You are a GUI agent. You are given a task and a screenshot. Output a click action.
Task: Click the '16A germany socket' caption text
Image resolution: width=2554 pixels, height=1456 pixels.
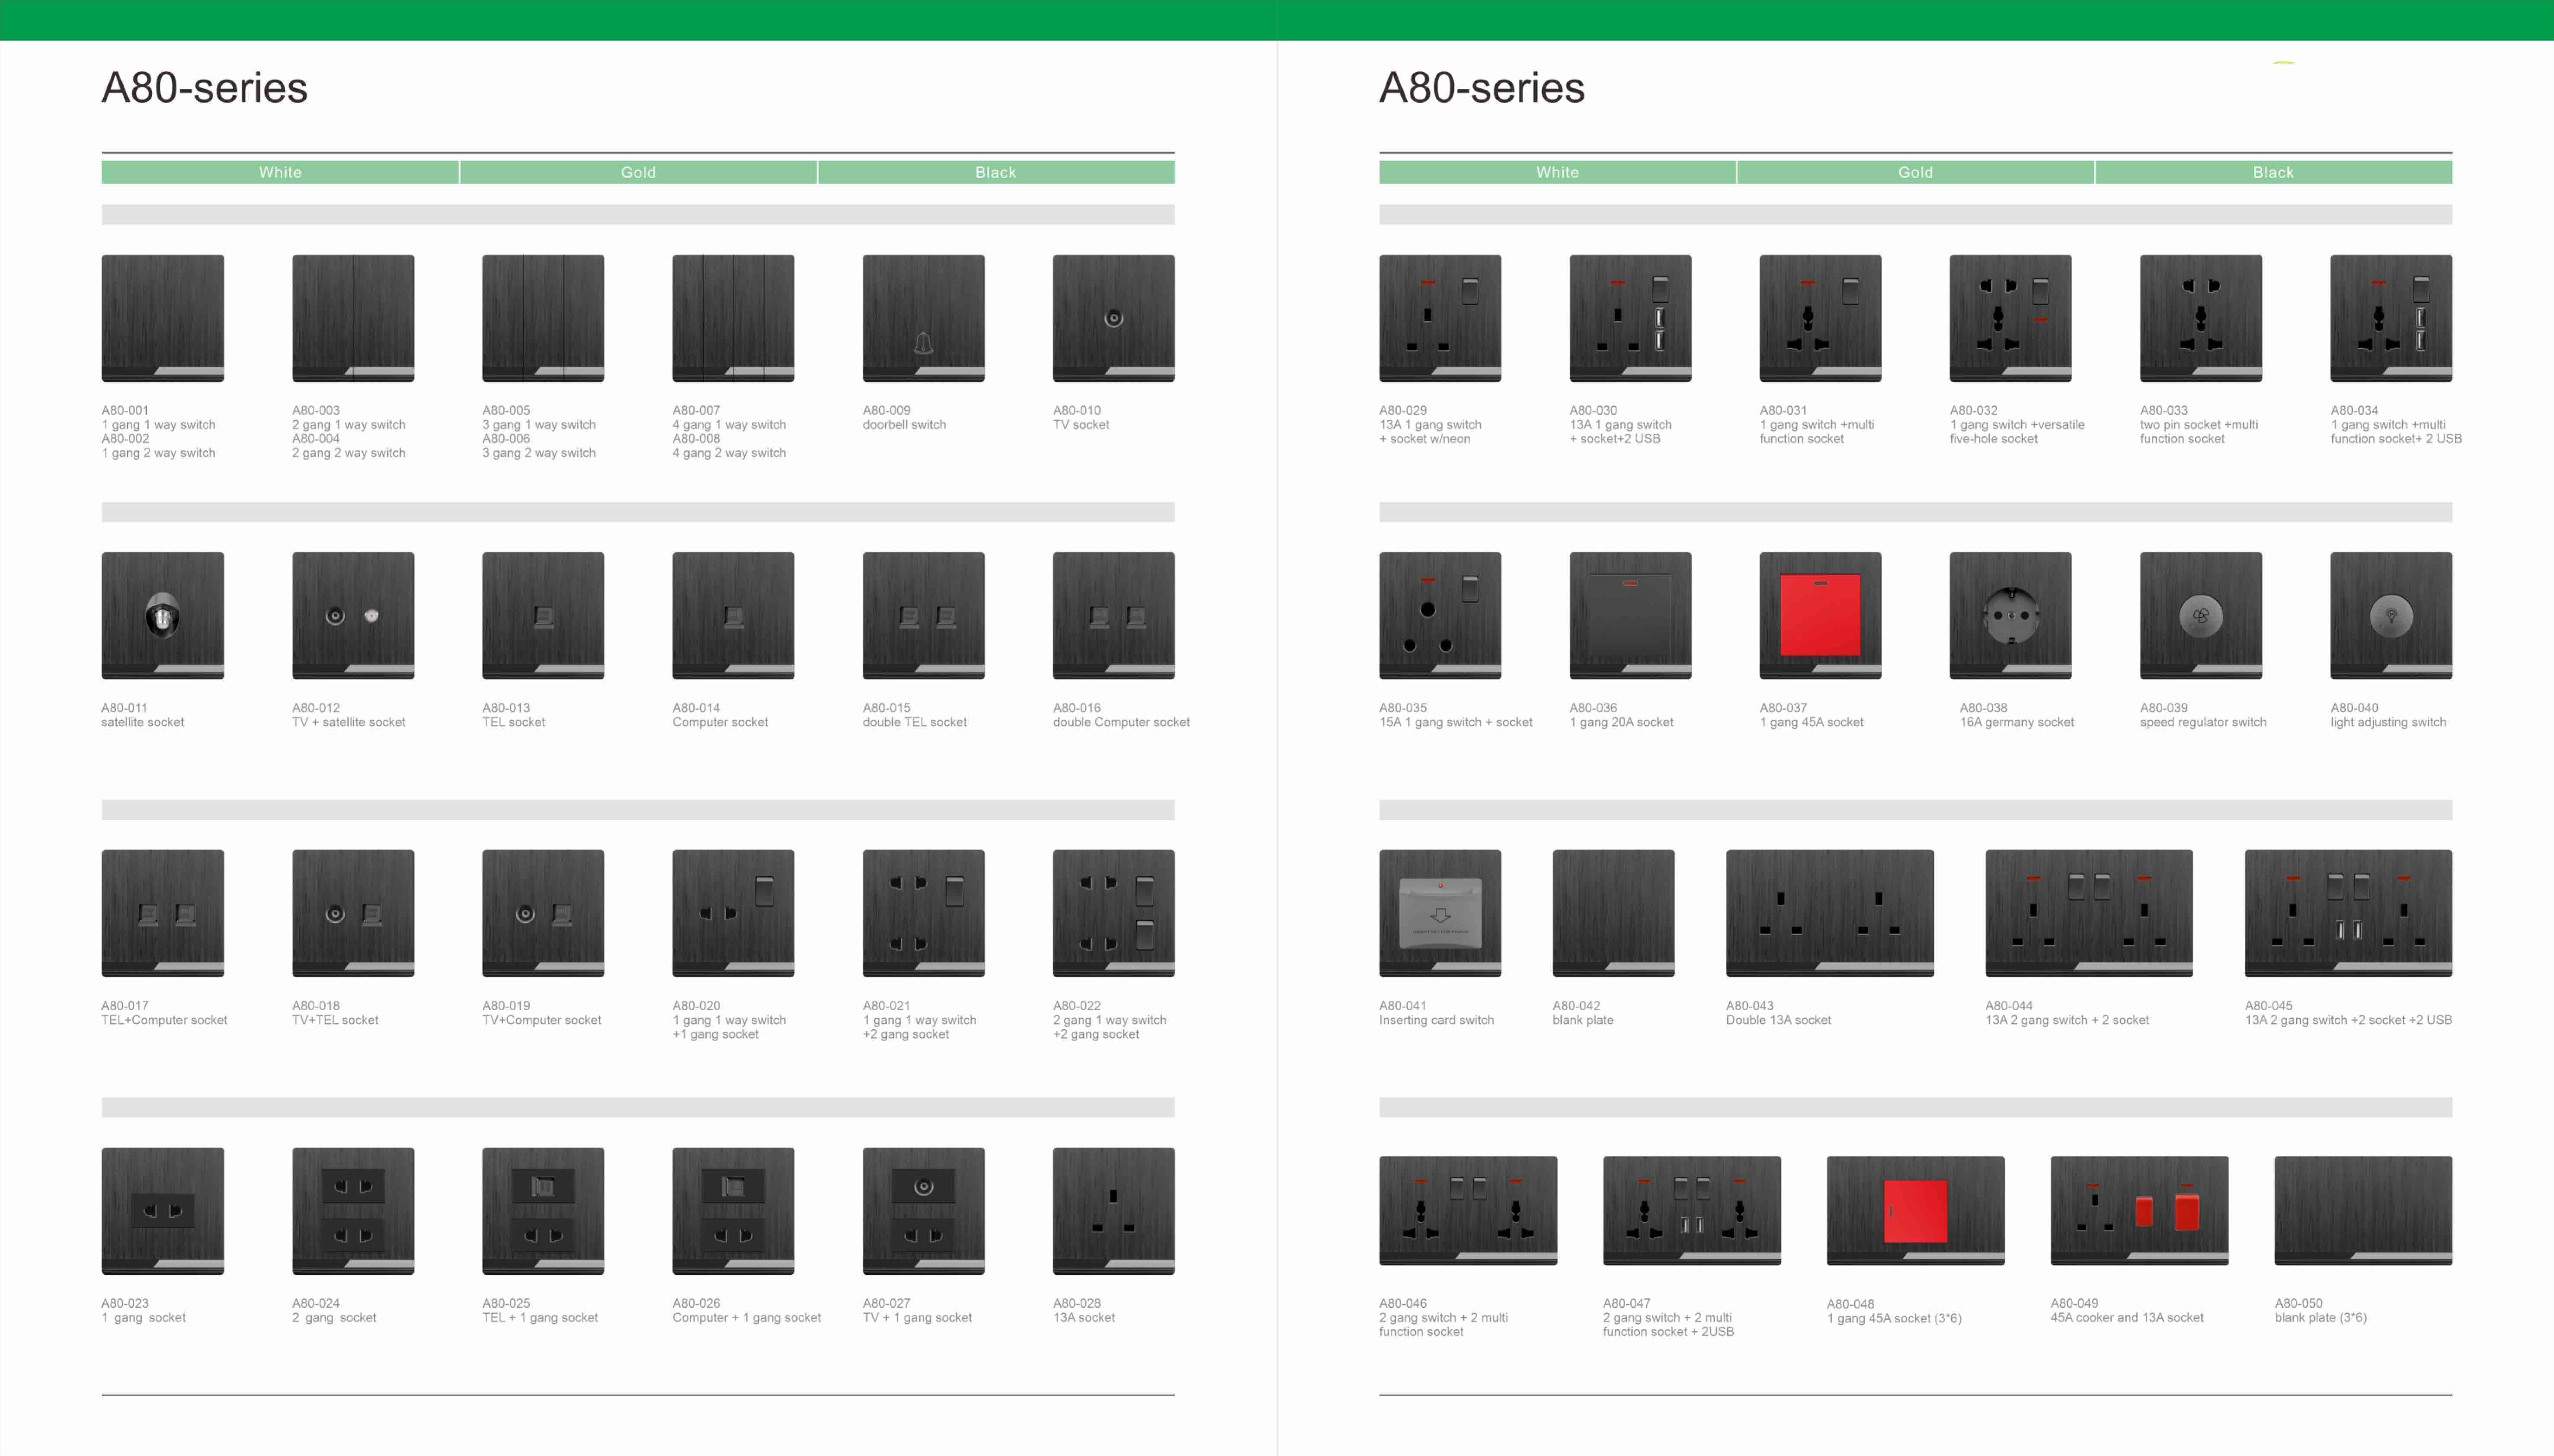coord(2017,722)
